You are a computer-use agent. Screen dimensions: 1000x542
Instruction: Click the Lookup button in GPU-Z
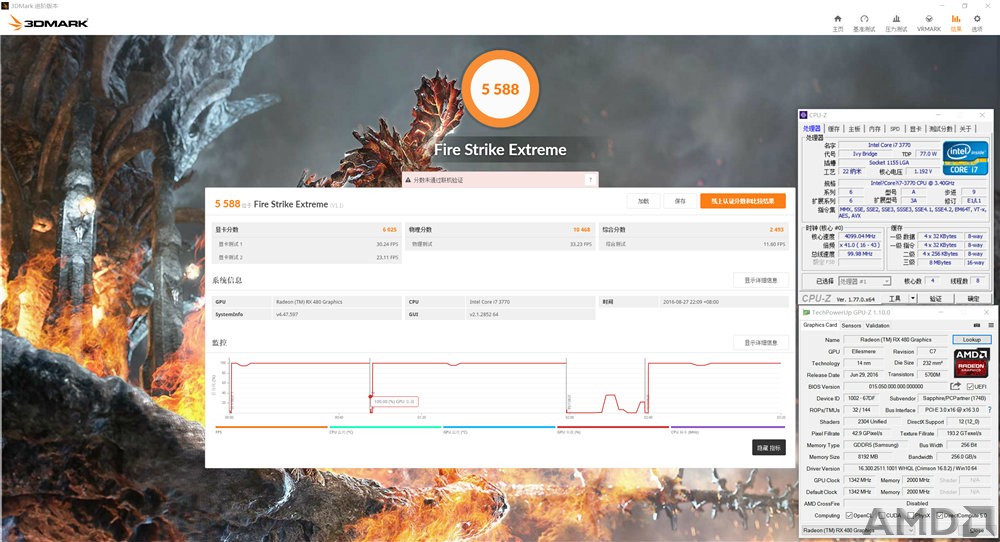971,340
